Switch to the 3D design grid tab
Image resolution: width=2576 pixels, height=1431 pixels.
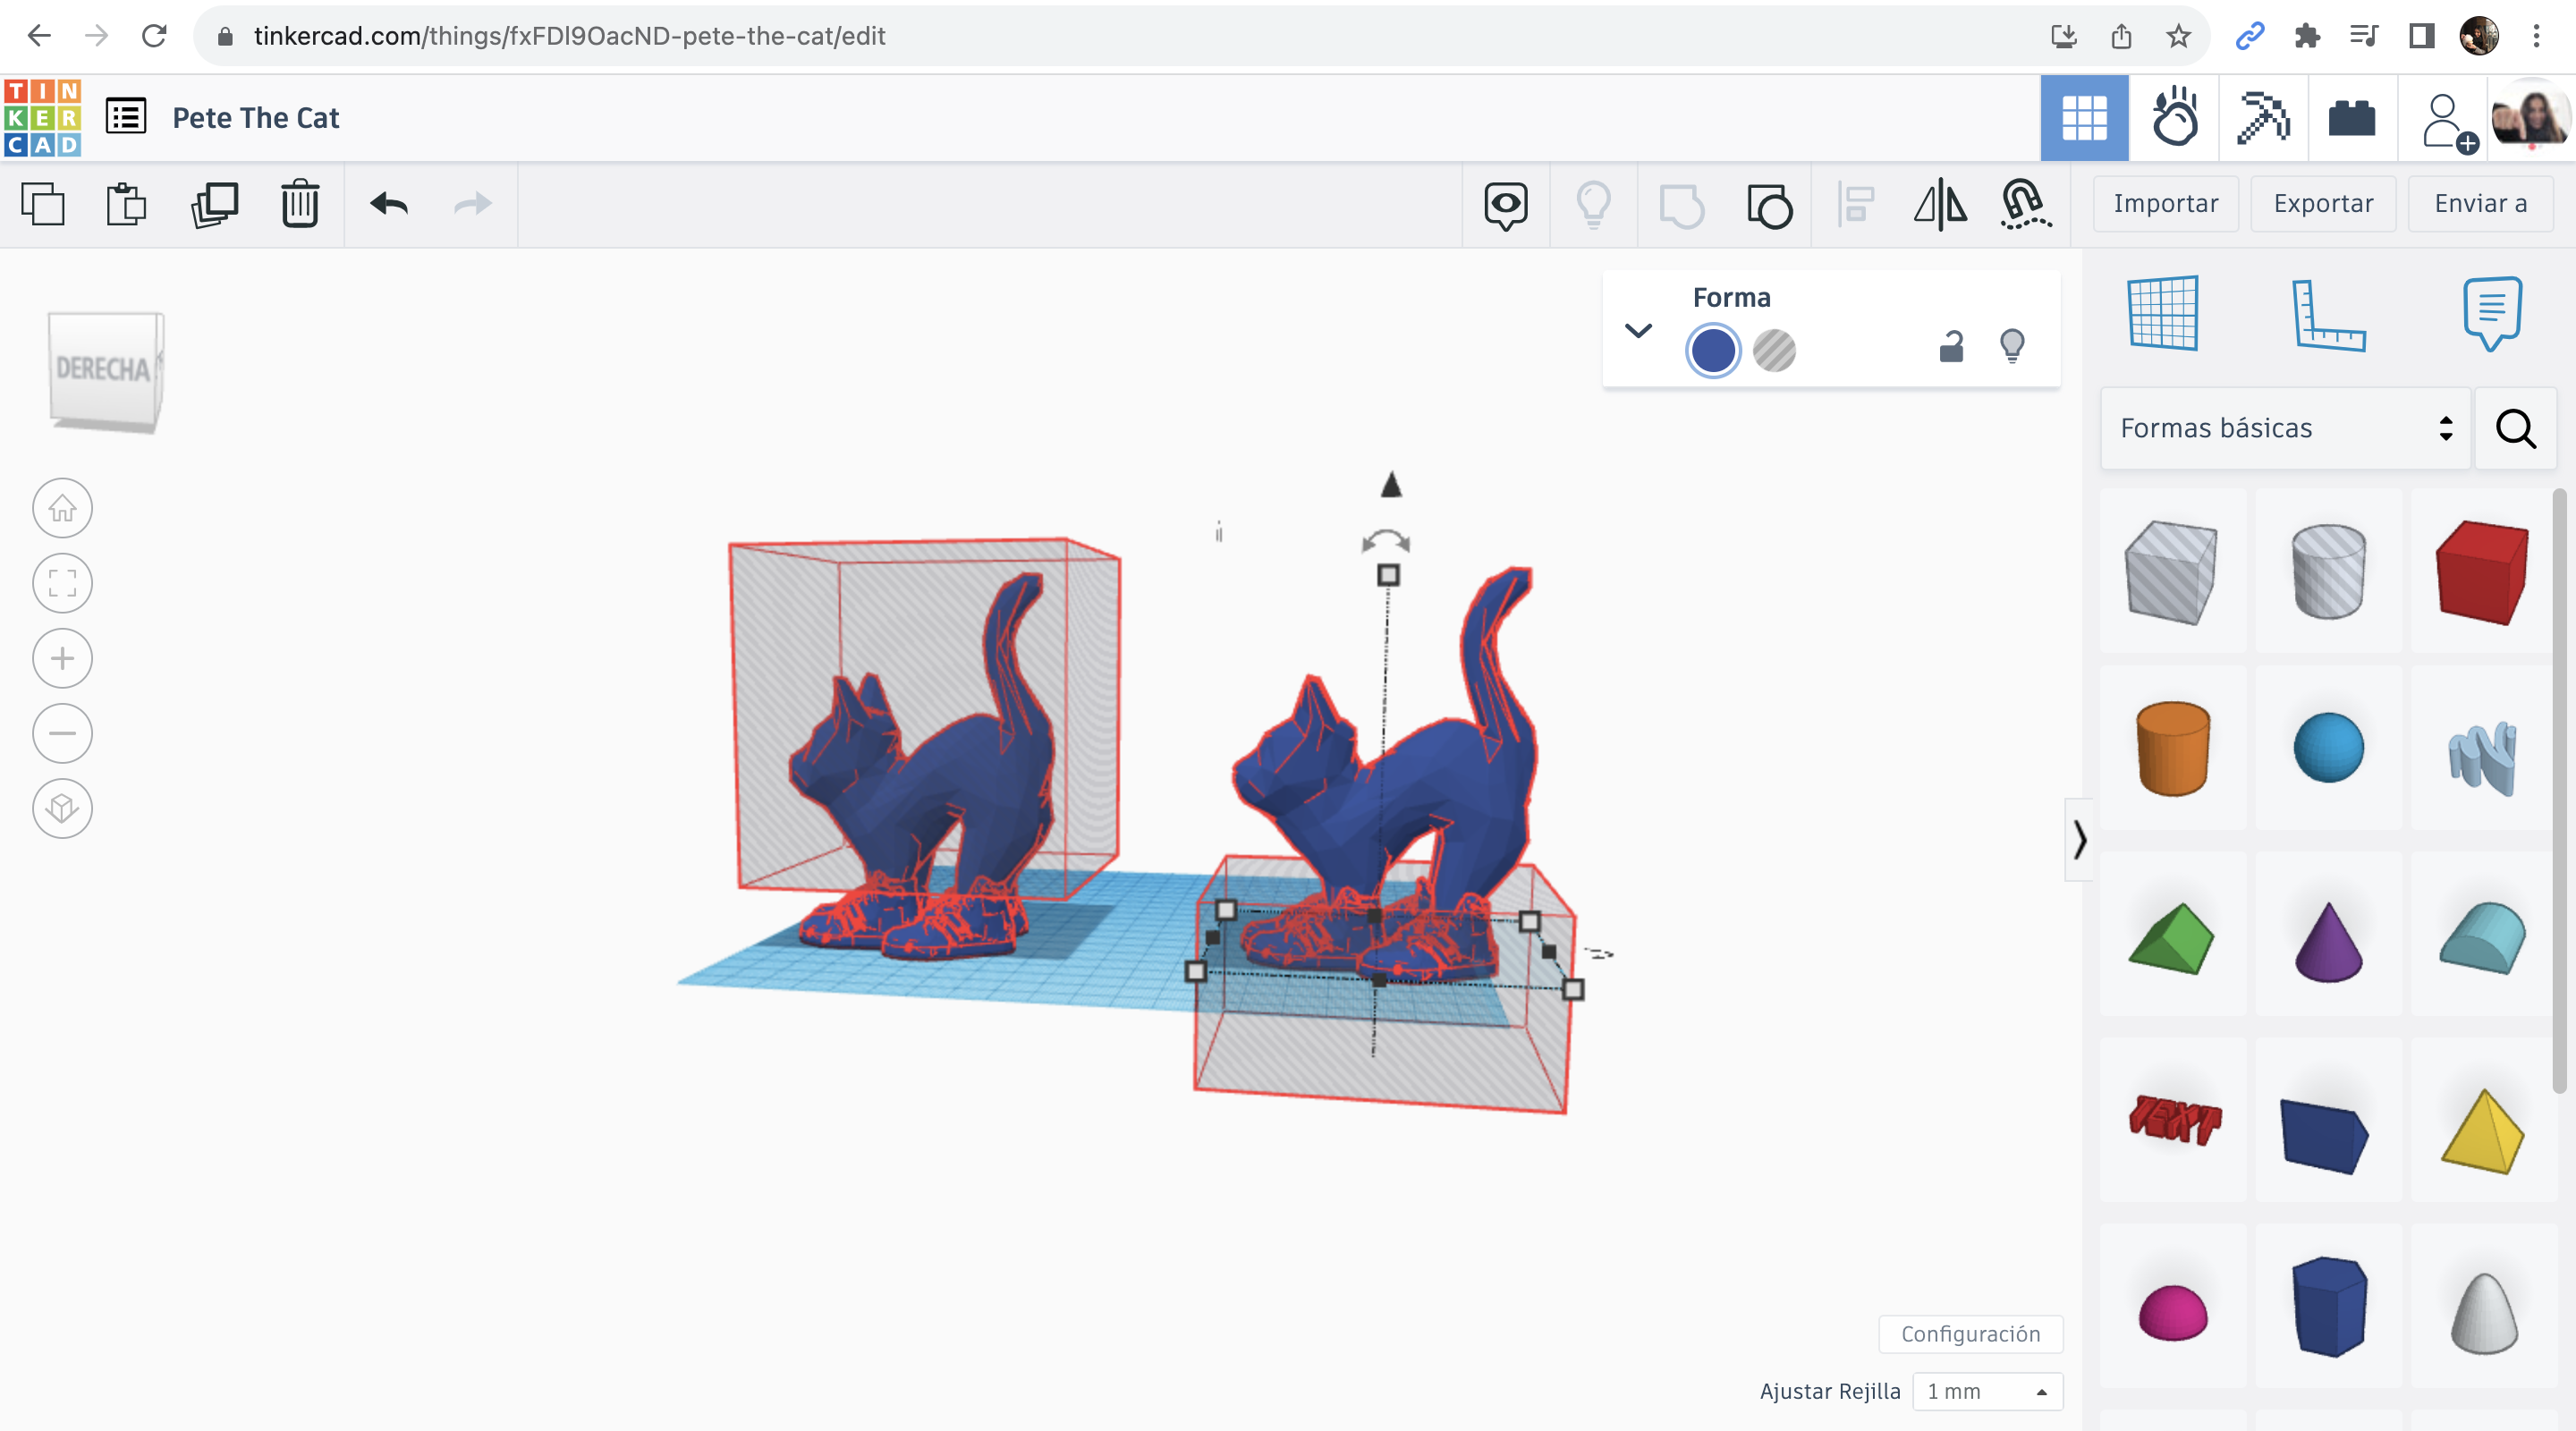point(2084,118)
